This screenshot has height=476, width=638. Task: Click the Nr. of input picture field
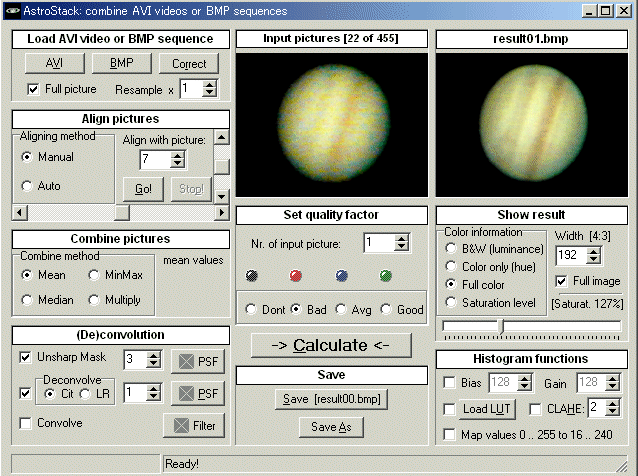coord(379,243)
